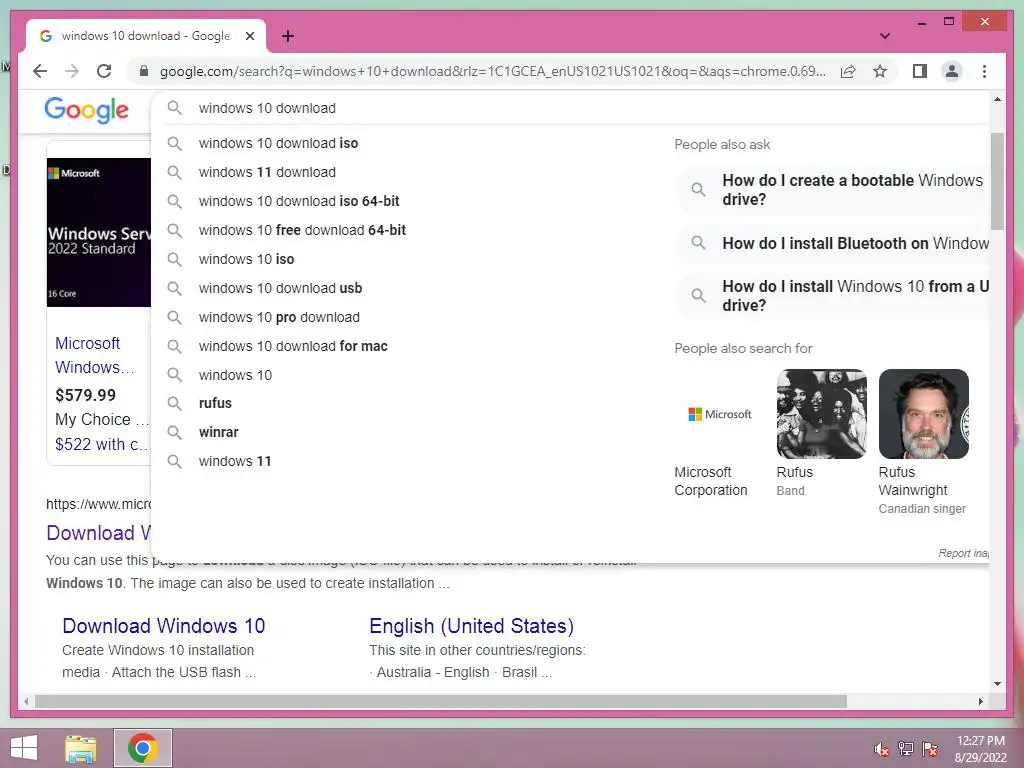Open the 'https://www.micr...' result URL
The width and height of the screenshot is (1024, 768).
click(98, 504)
